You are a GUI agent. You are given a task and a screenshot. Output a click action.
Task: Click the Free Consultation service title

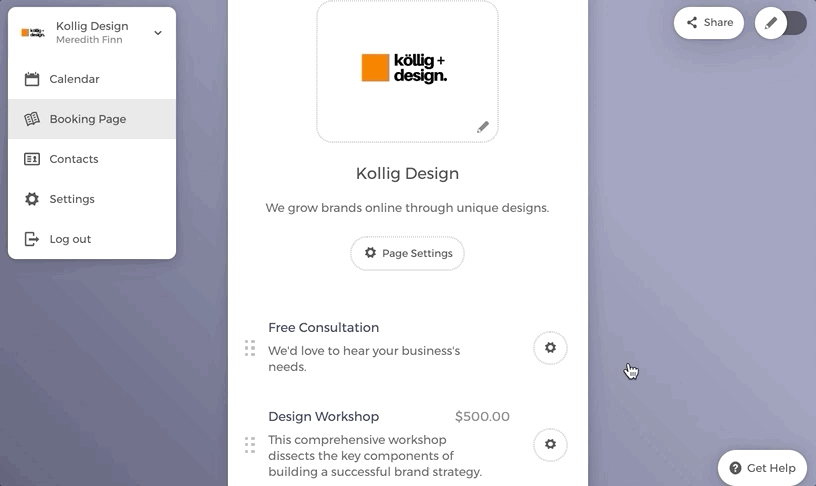[323, 327]
